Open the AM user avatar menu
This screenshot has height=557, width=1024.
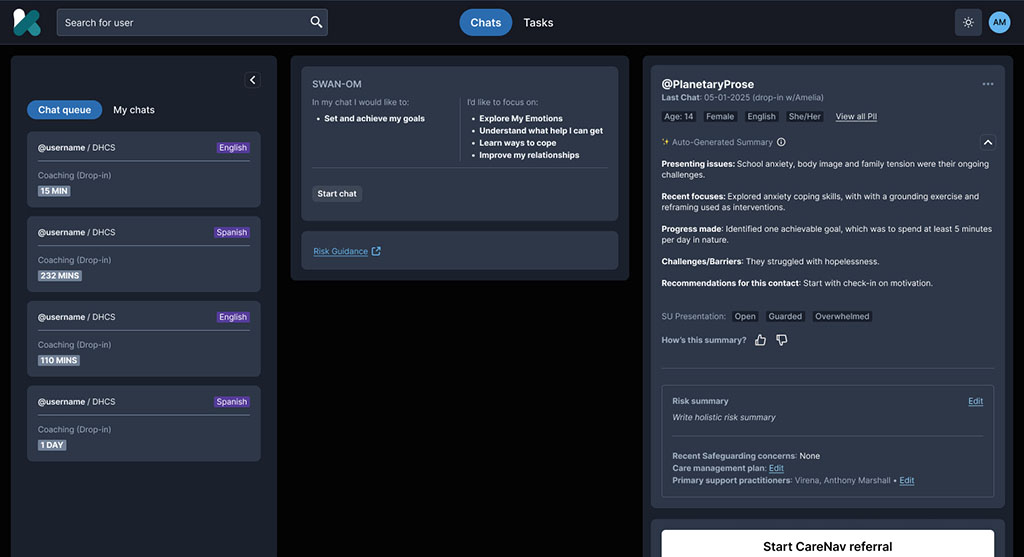(x=999, y=22)
